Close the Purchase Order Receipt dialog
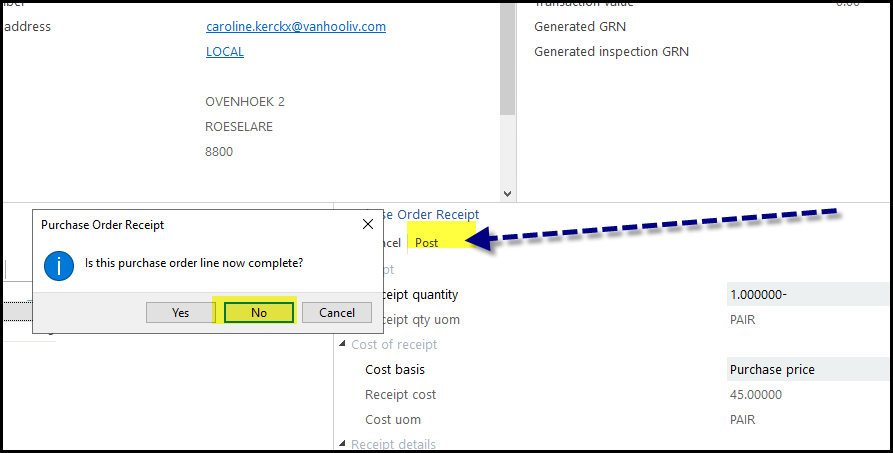Image resolution: width=893 pixels, height=453 pixels. tap(367, 225)
